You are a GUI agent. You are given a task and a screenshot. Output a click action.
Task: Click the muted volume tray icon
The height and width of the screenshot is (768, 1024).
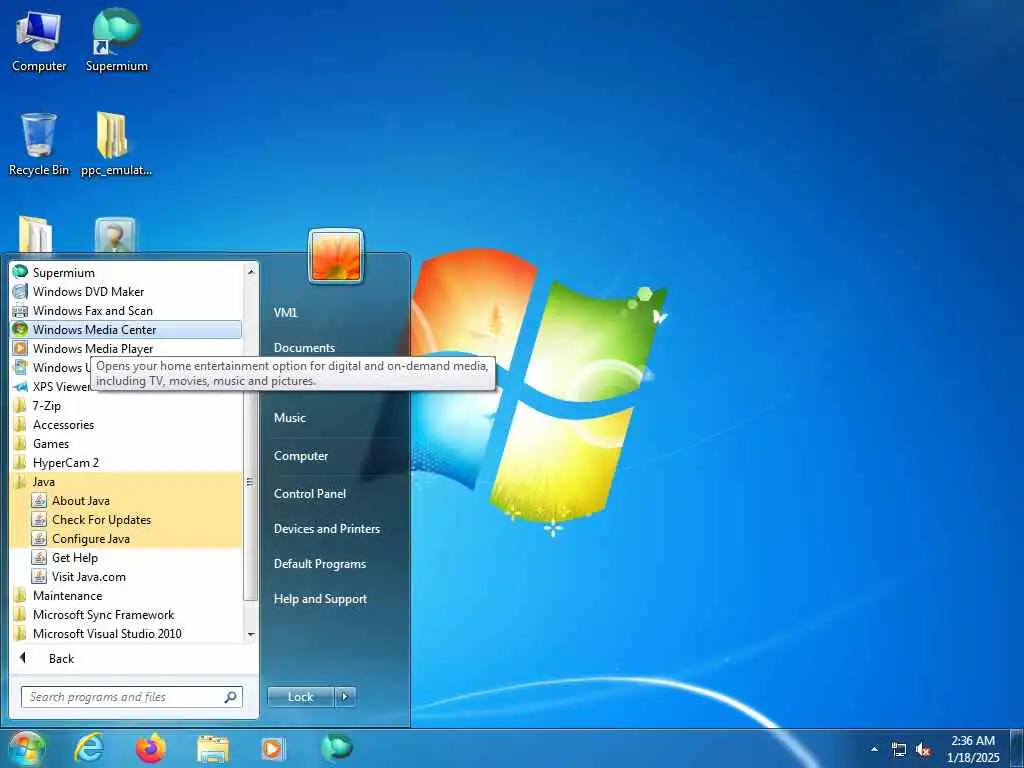[923, 750]
